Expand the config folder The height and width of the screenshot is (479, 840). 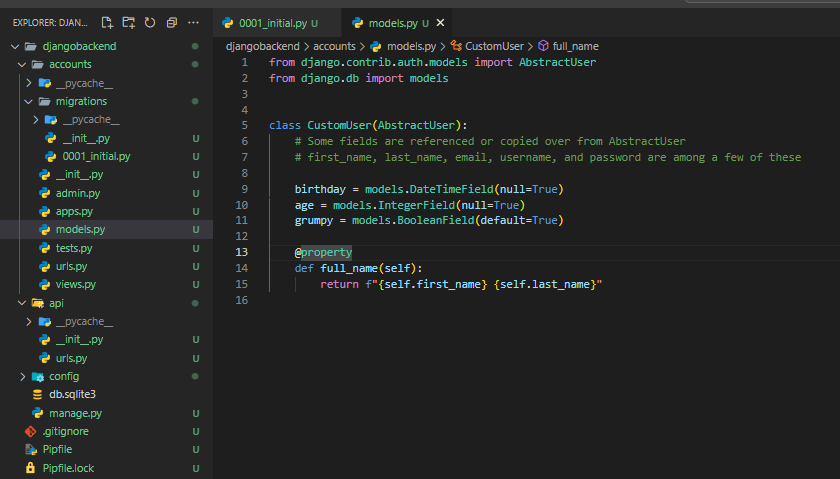click(22, 376)
